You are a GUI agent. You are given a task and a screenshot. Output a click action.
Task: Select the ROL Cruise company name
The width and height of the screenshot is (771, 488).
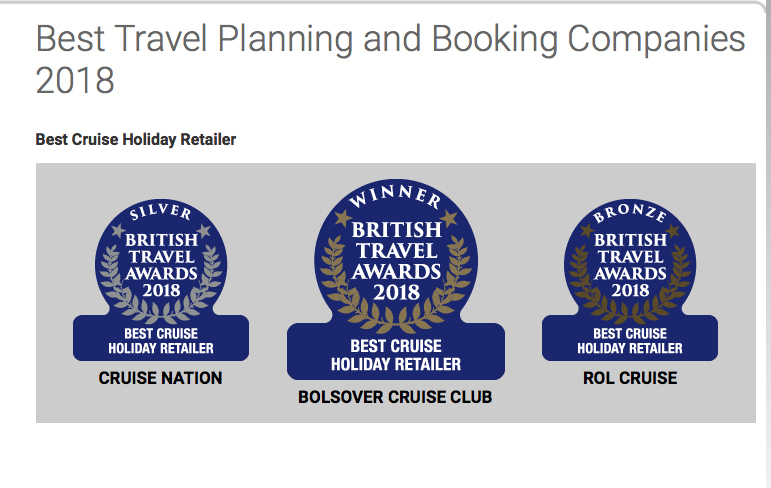[x=629, y=379]
